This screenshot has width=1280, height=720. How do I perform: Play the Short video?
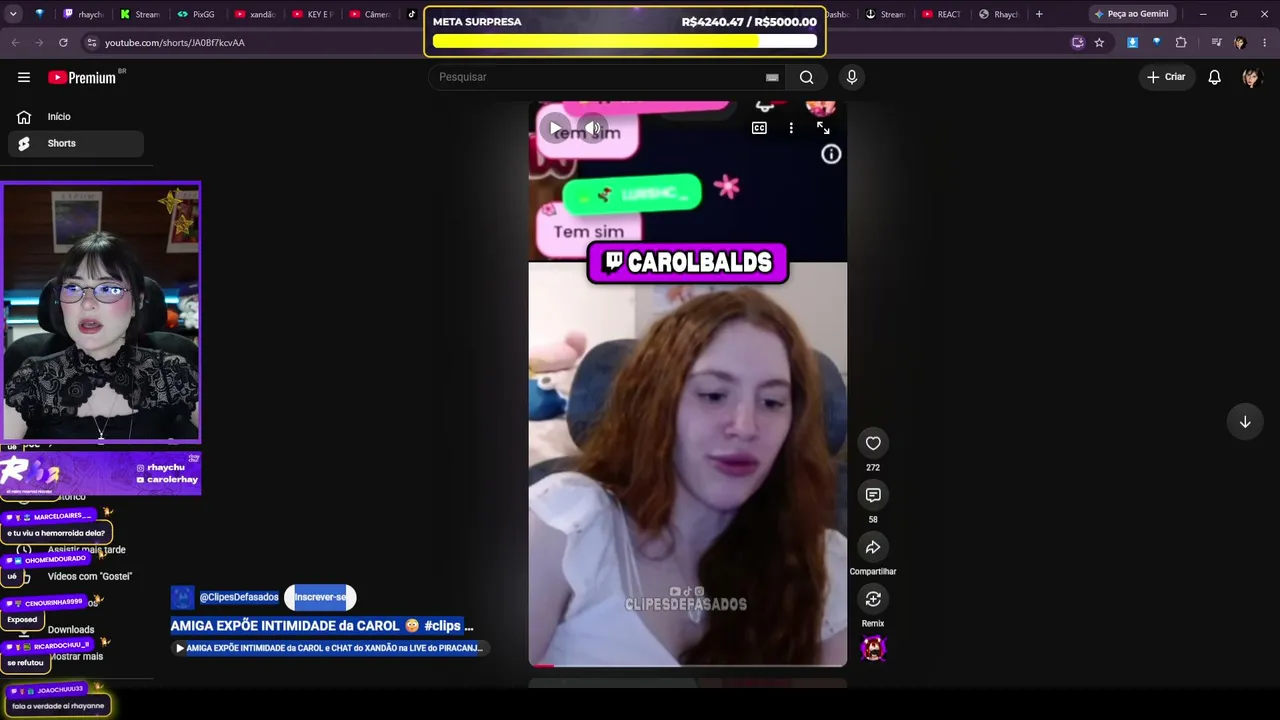tap(555, 128)
